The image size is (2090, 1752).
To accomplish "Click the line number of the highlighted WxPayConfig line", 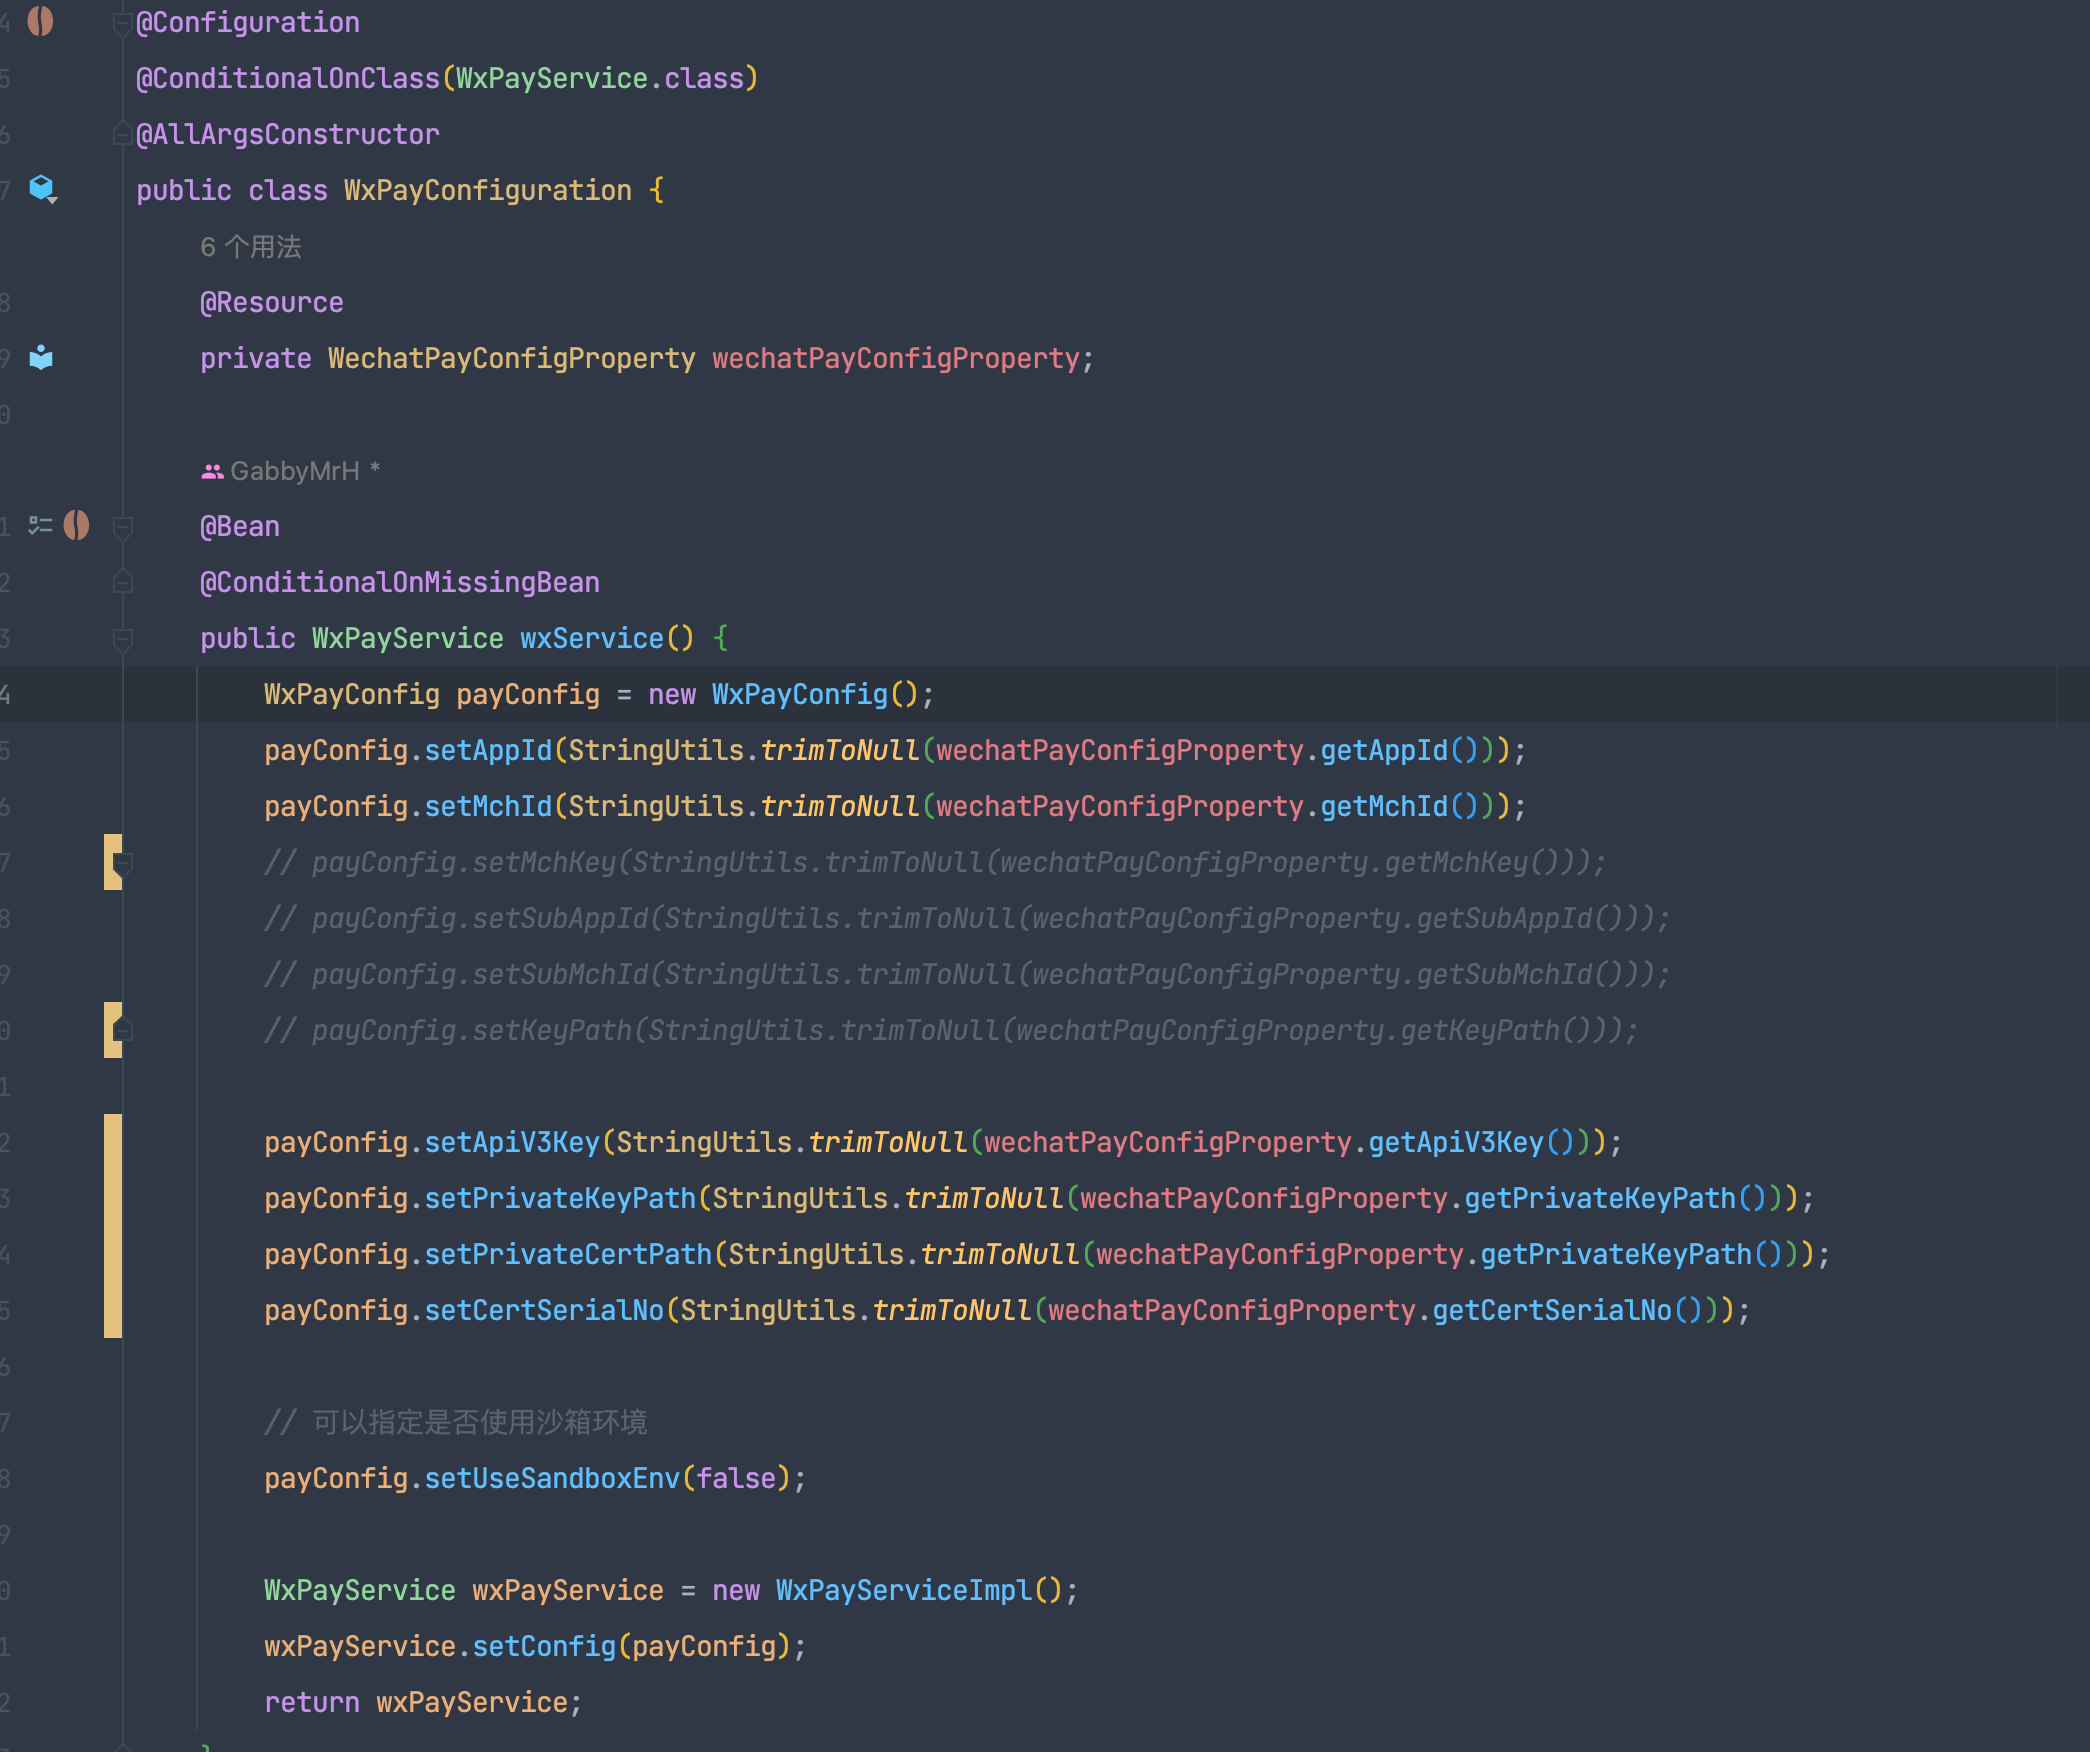I will click(8, 693).
